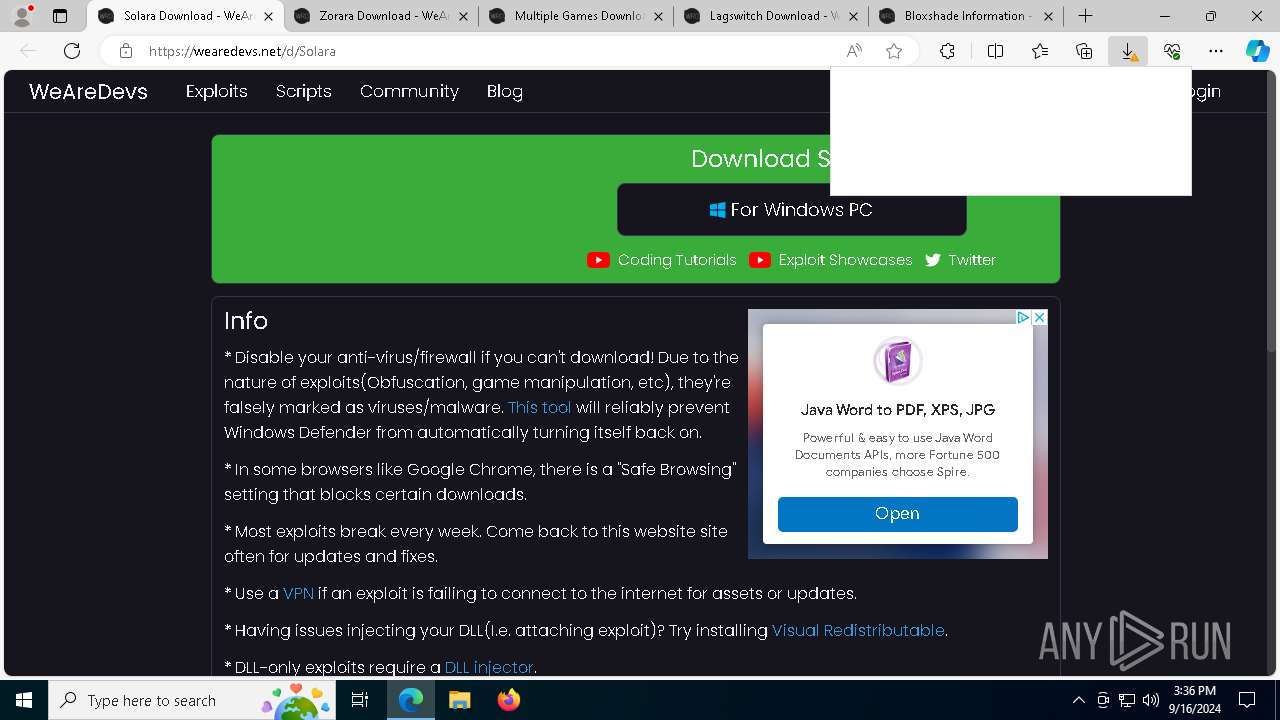Screen dimensions: 1280x720
Task: Open the Exploits nav menu
Action: point(216,91)
